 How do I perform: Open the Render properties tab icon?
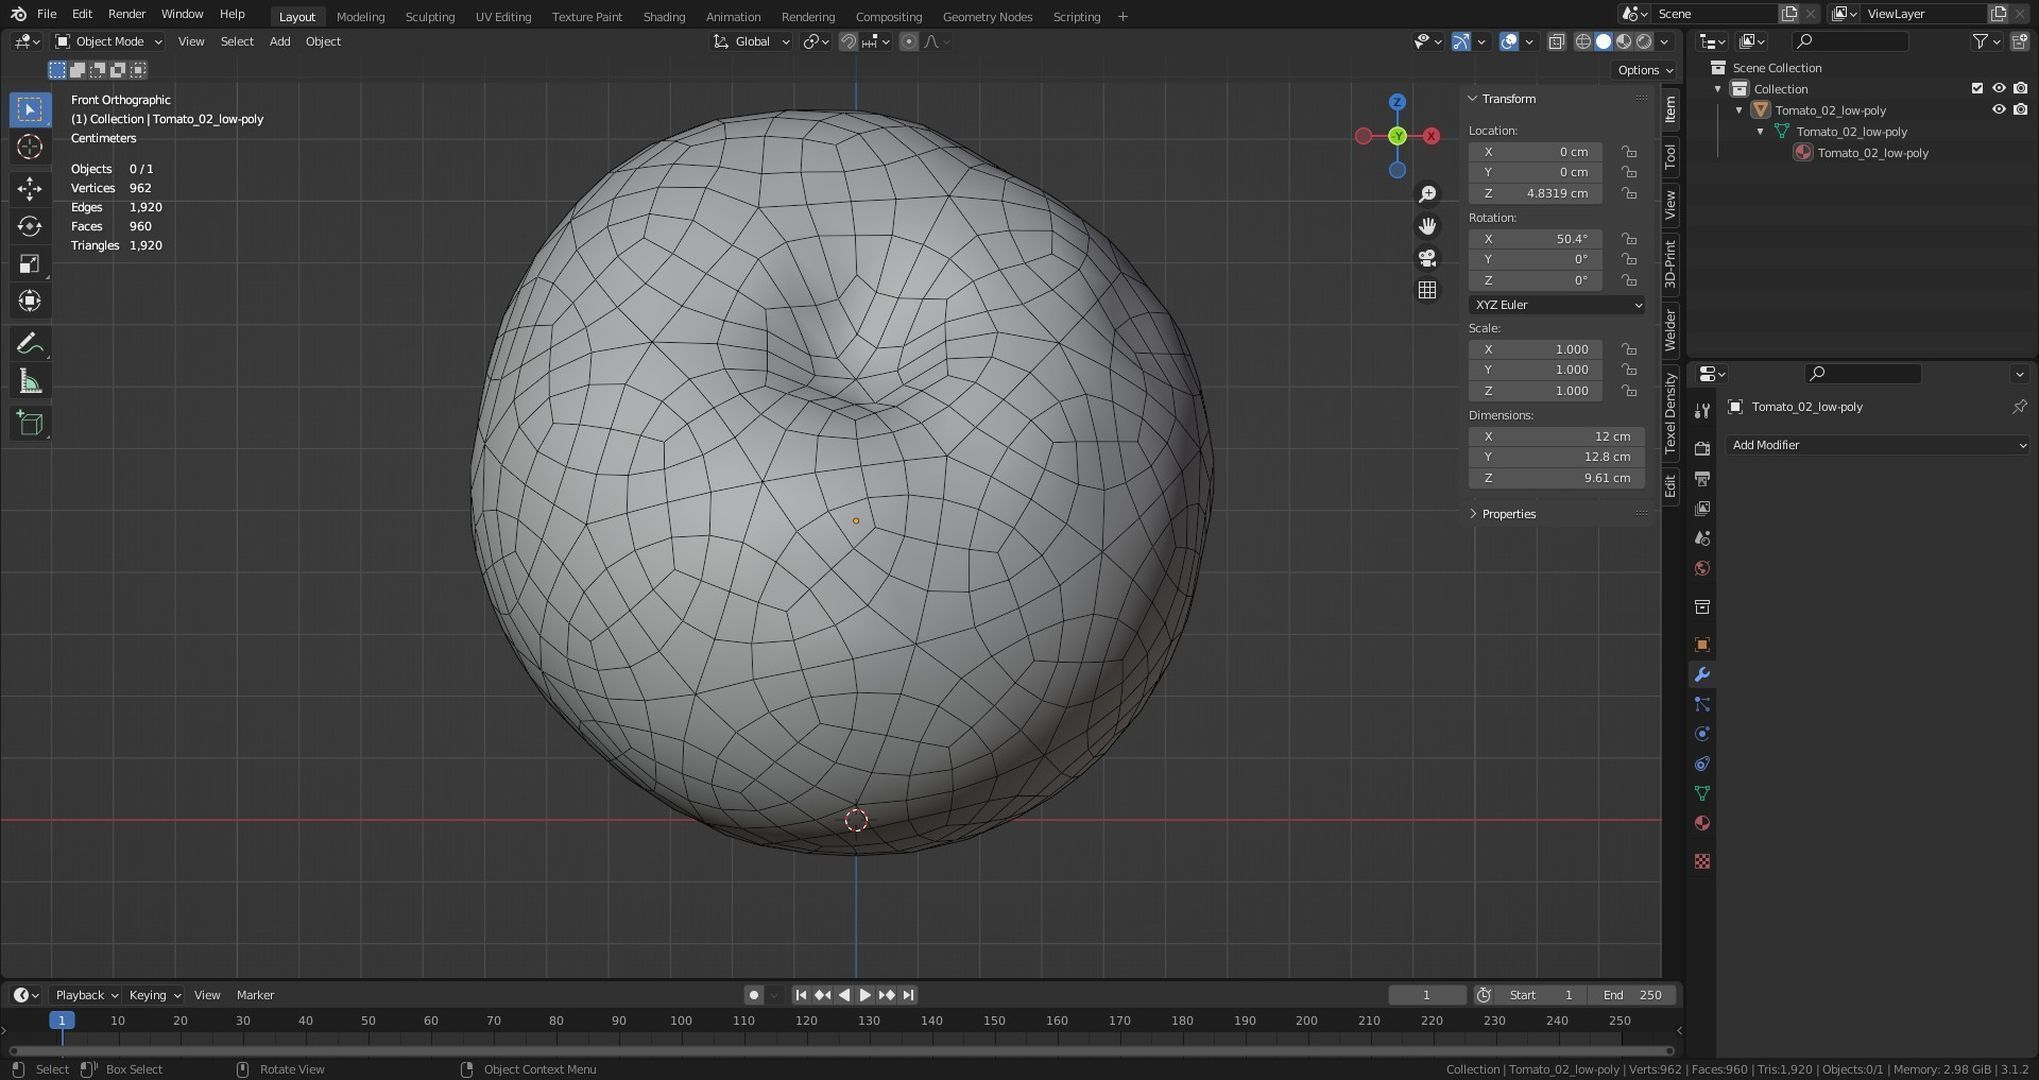(x=1702, y=449)
